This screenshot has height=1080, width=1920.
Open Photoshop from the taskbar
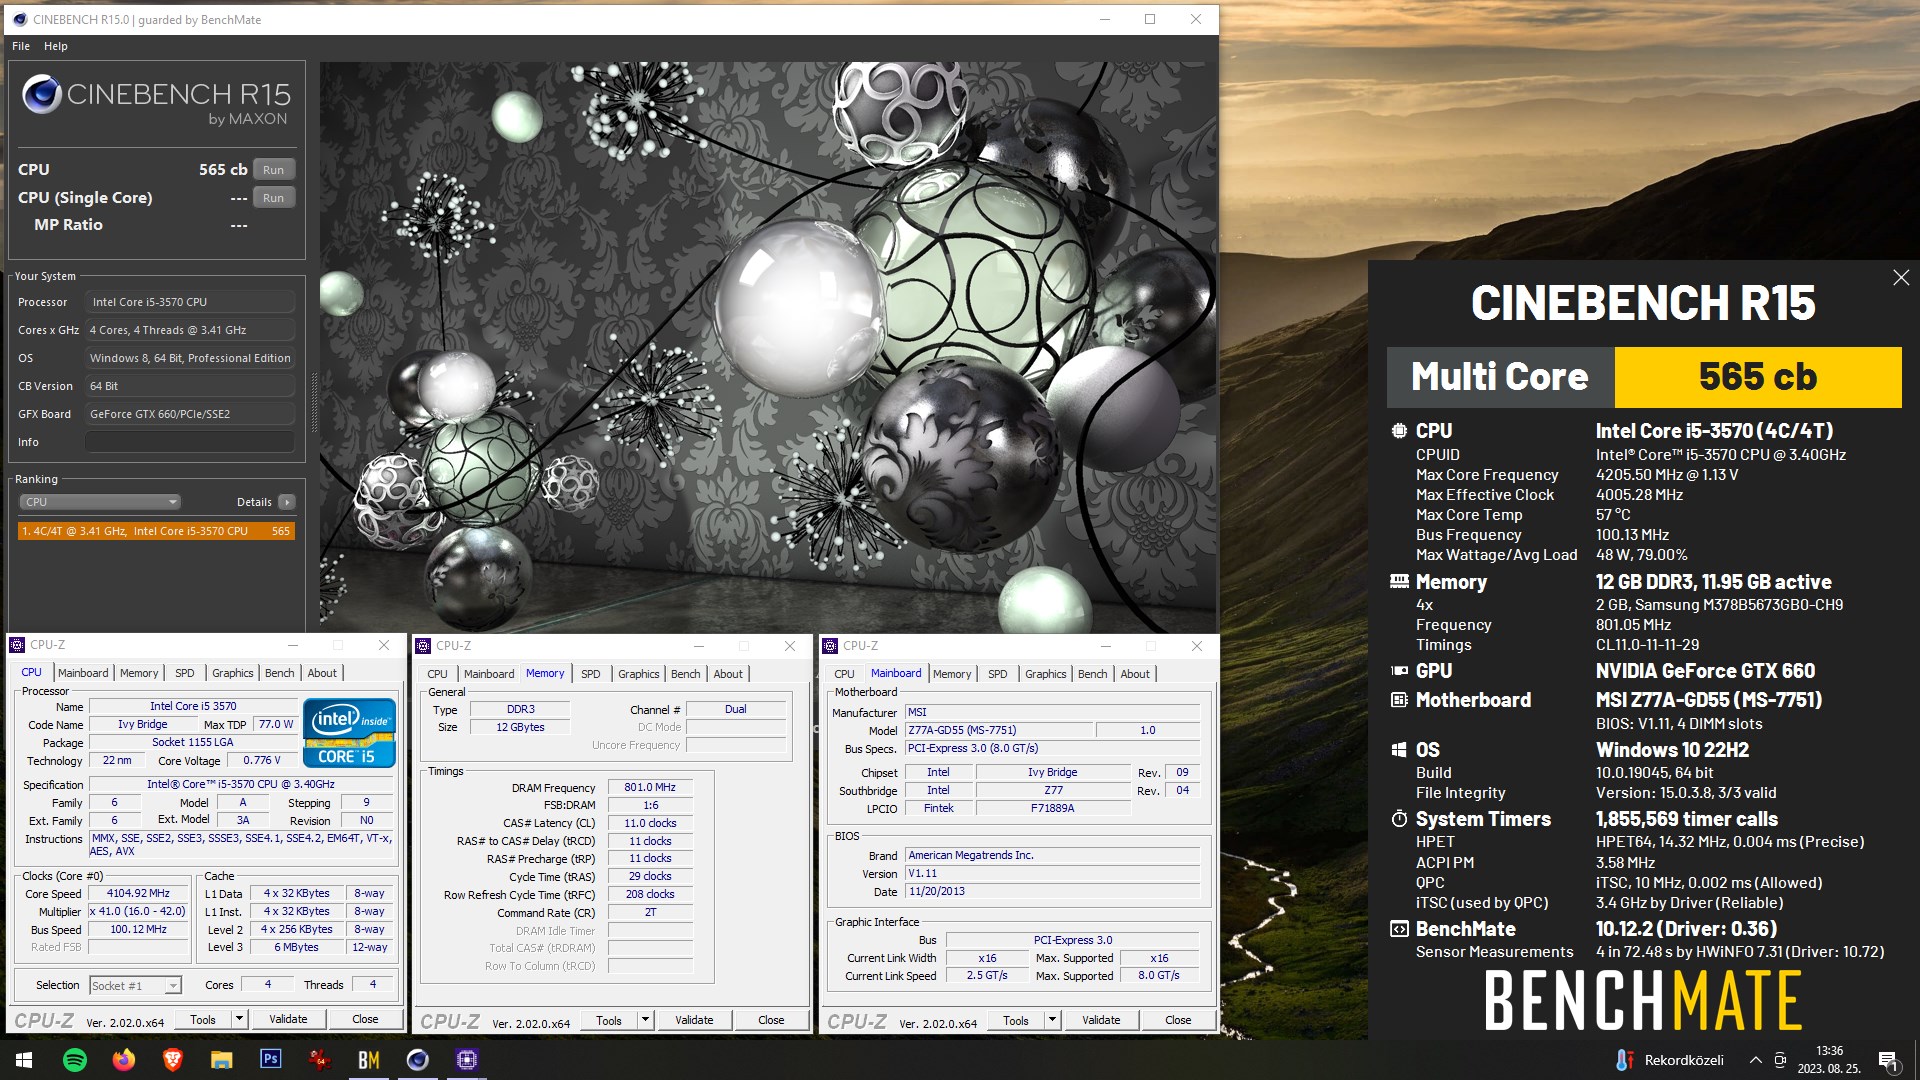(271, 1059)
